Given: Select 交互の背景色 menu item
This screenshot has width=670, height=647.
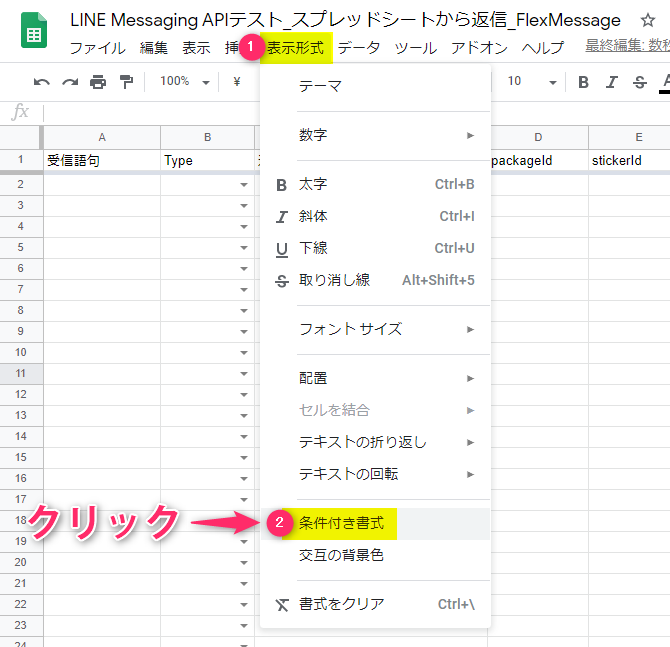Looking at the screenshot, I should [375, 556].
